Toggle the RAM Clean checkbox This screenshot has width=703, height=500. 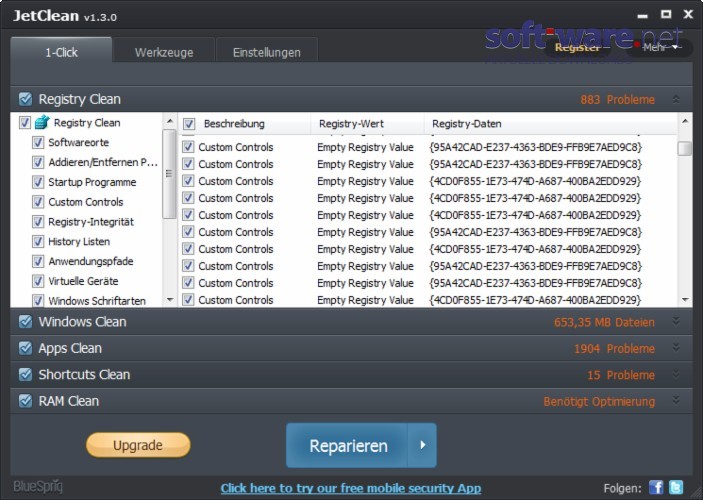tap(26, 401)
